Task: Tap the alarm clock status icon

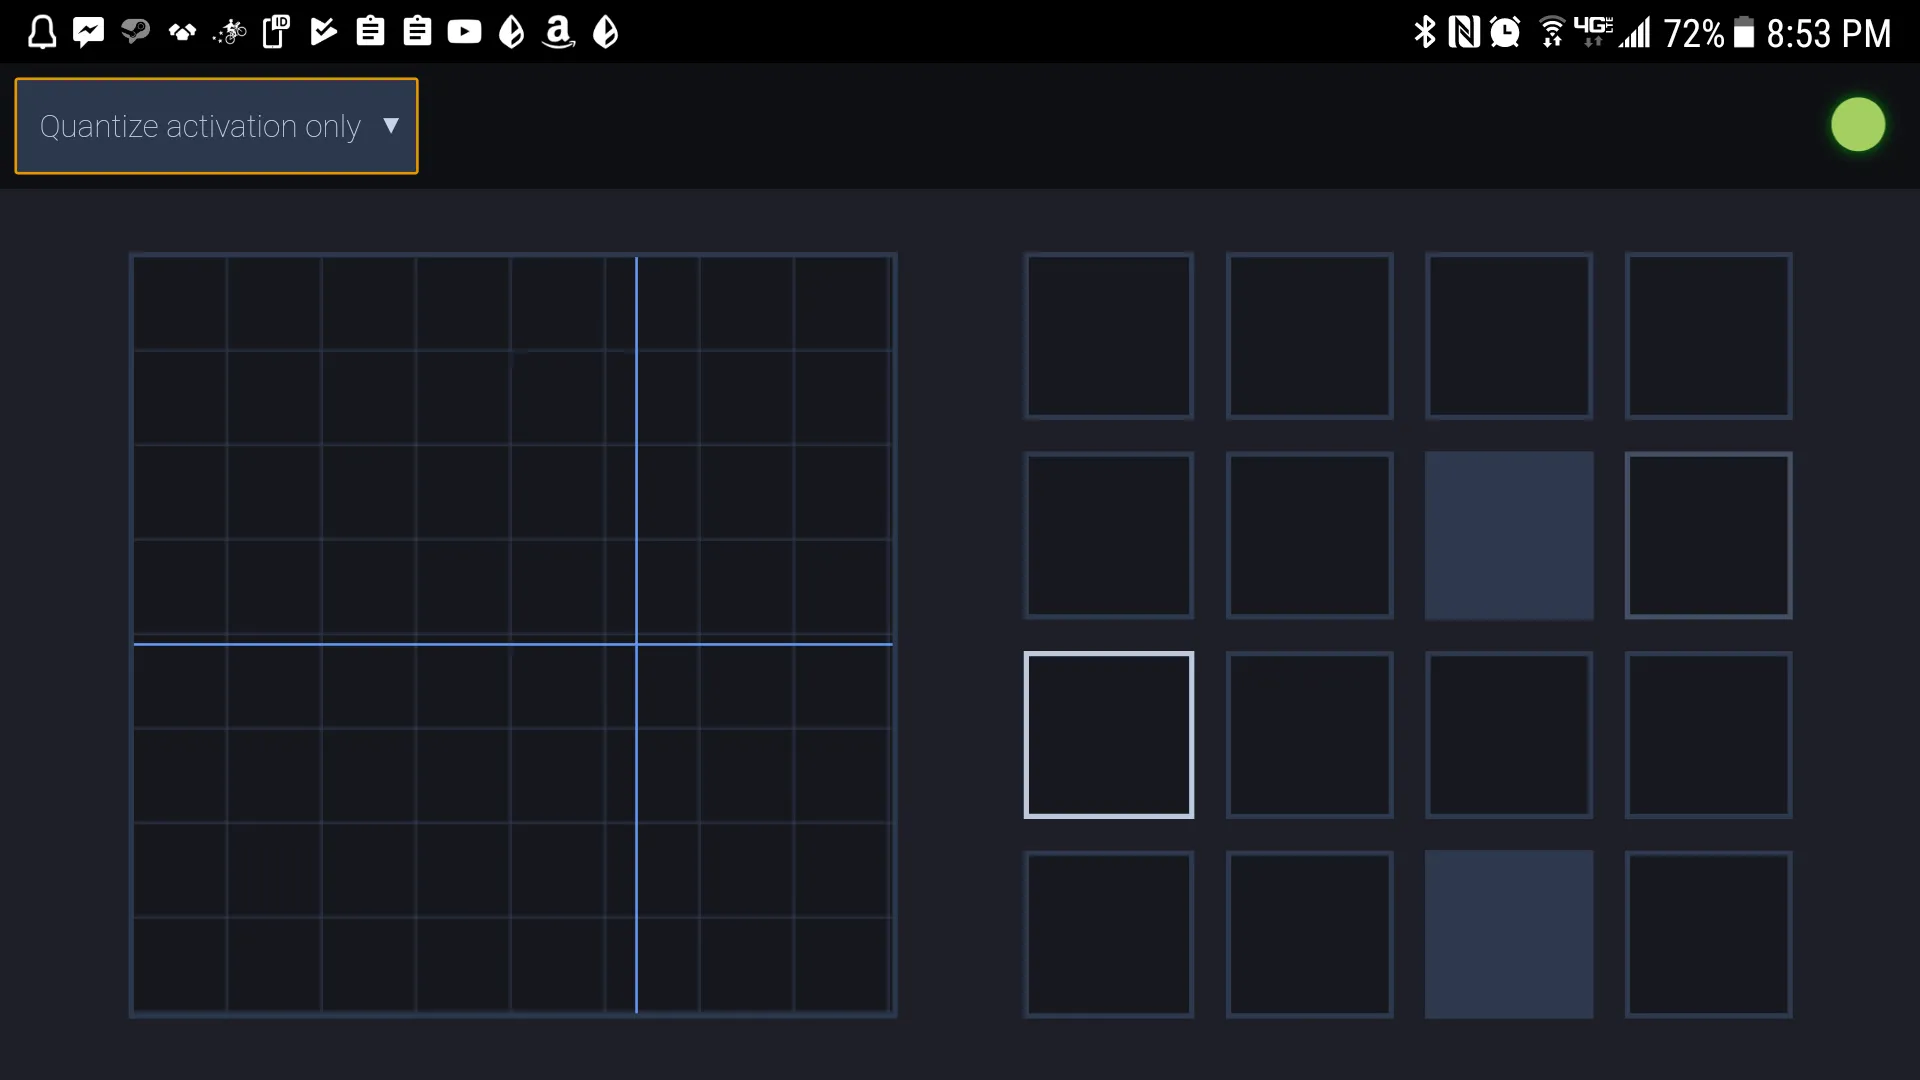Action: 1505,32
